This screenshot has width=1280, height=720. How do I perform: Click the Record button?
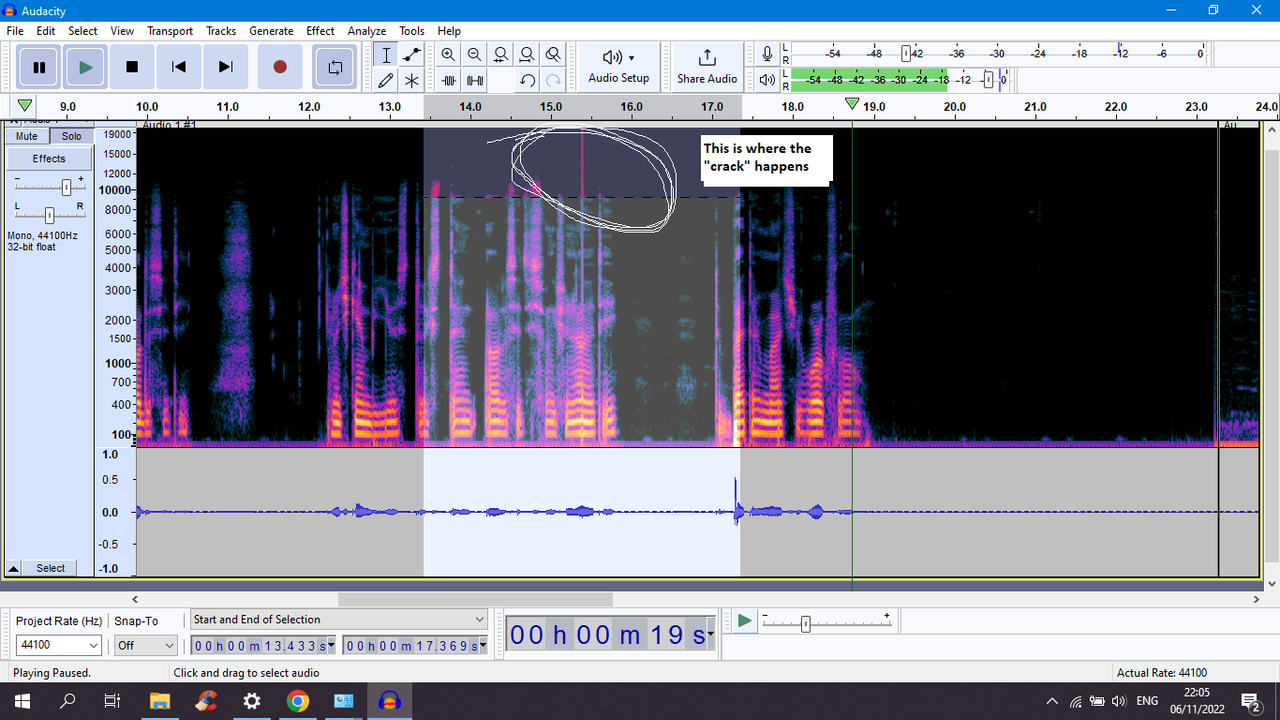[x=280, y=67]
